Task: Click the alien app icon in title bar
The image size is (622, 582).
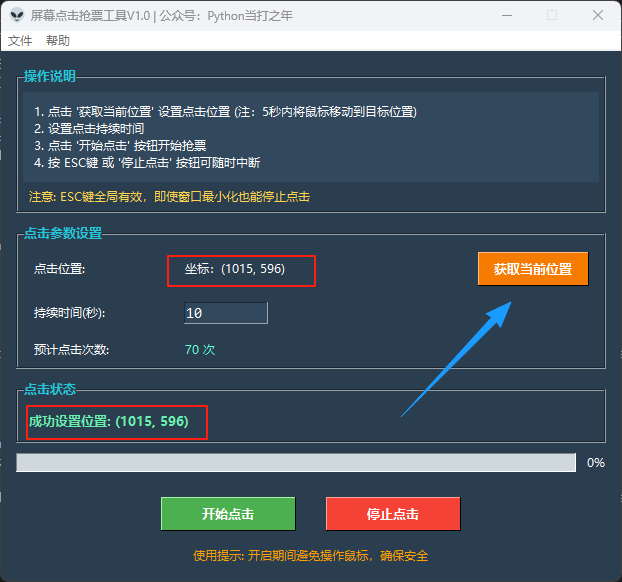Action: (17, 15)
